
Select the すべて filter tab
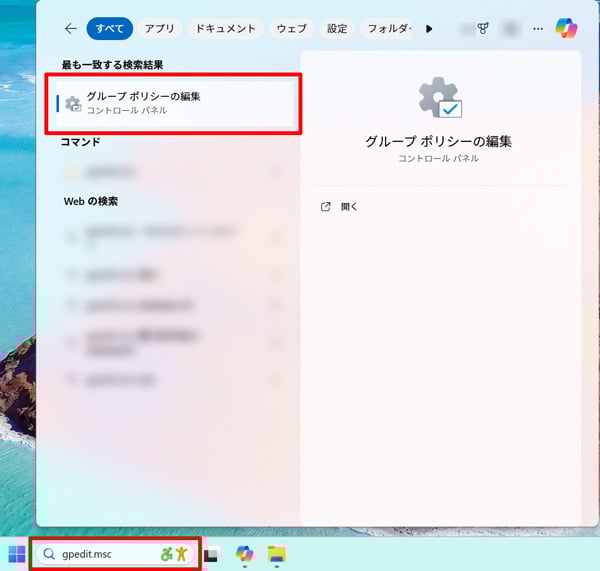(110, 29)
